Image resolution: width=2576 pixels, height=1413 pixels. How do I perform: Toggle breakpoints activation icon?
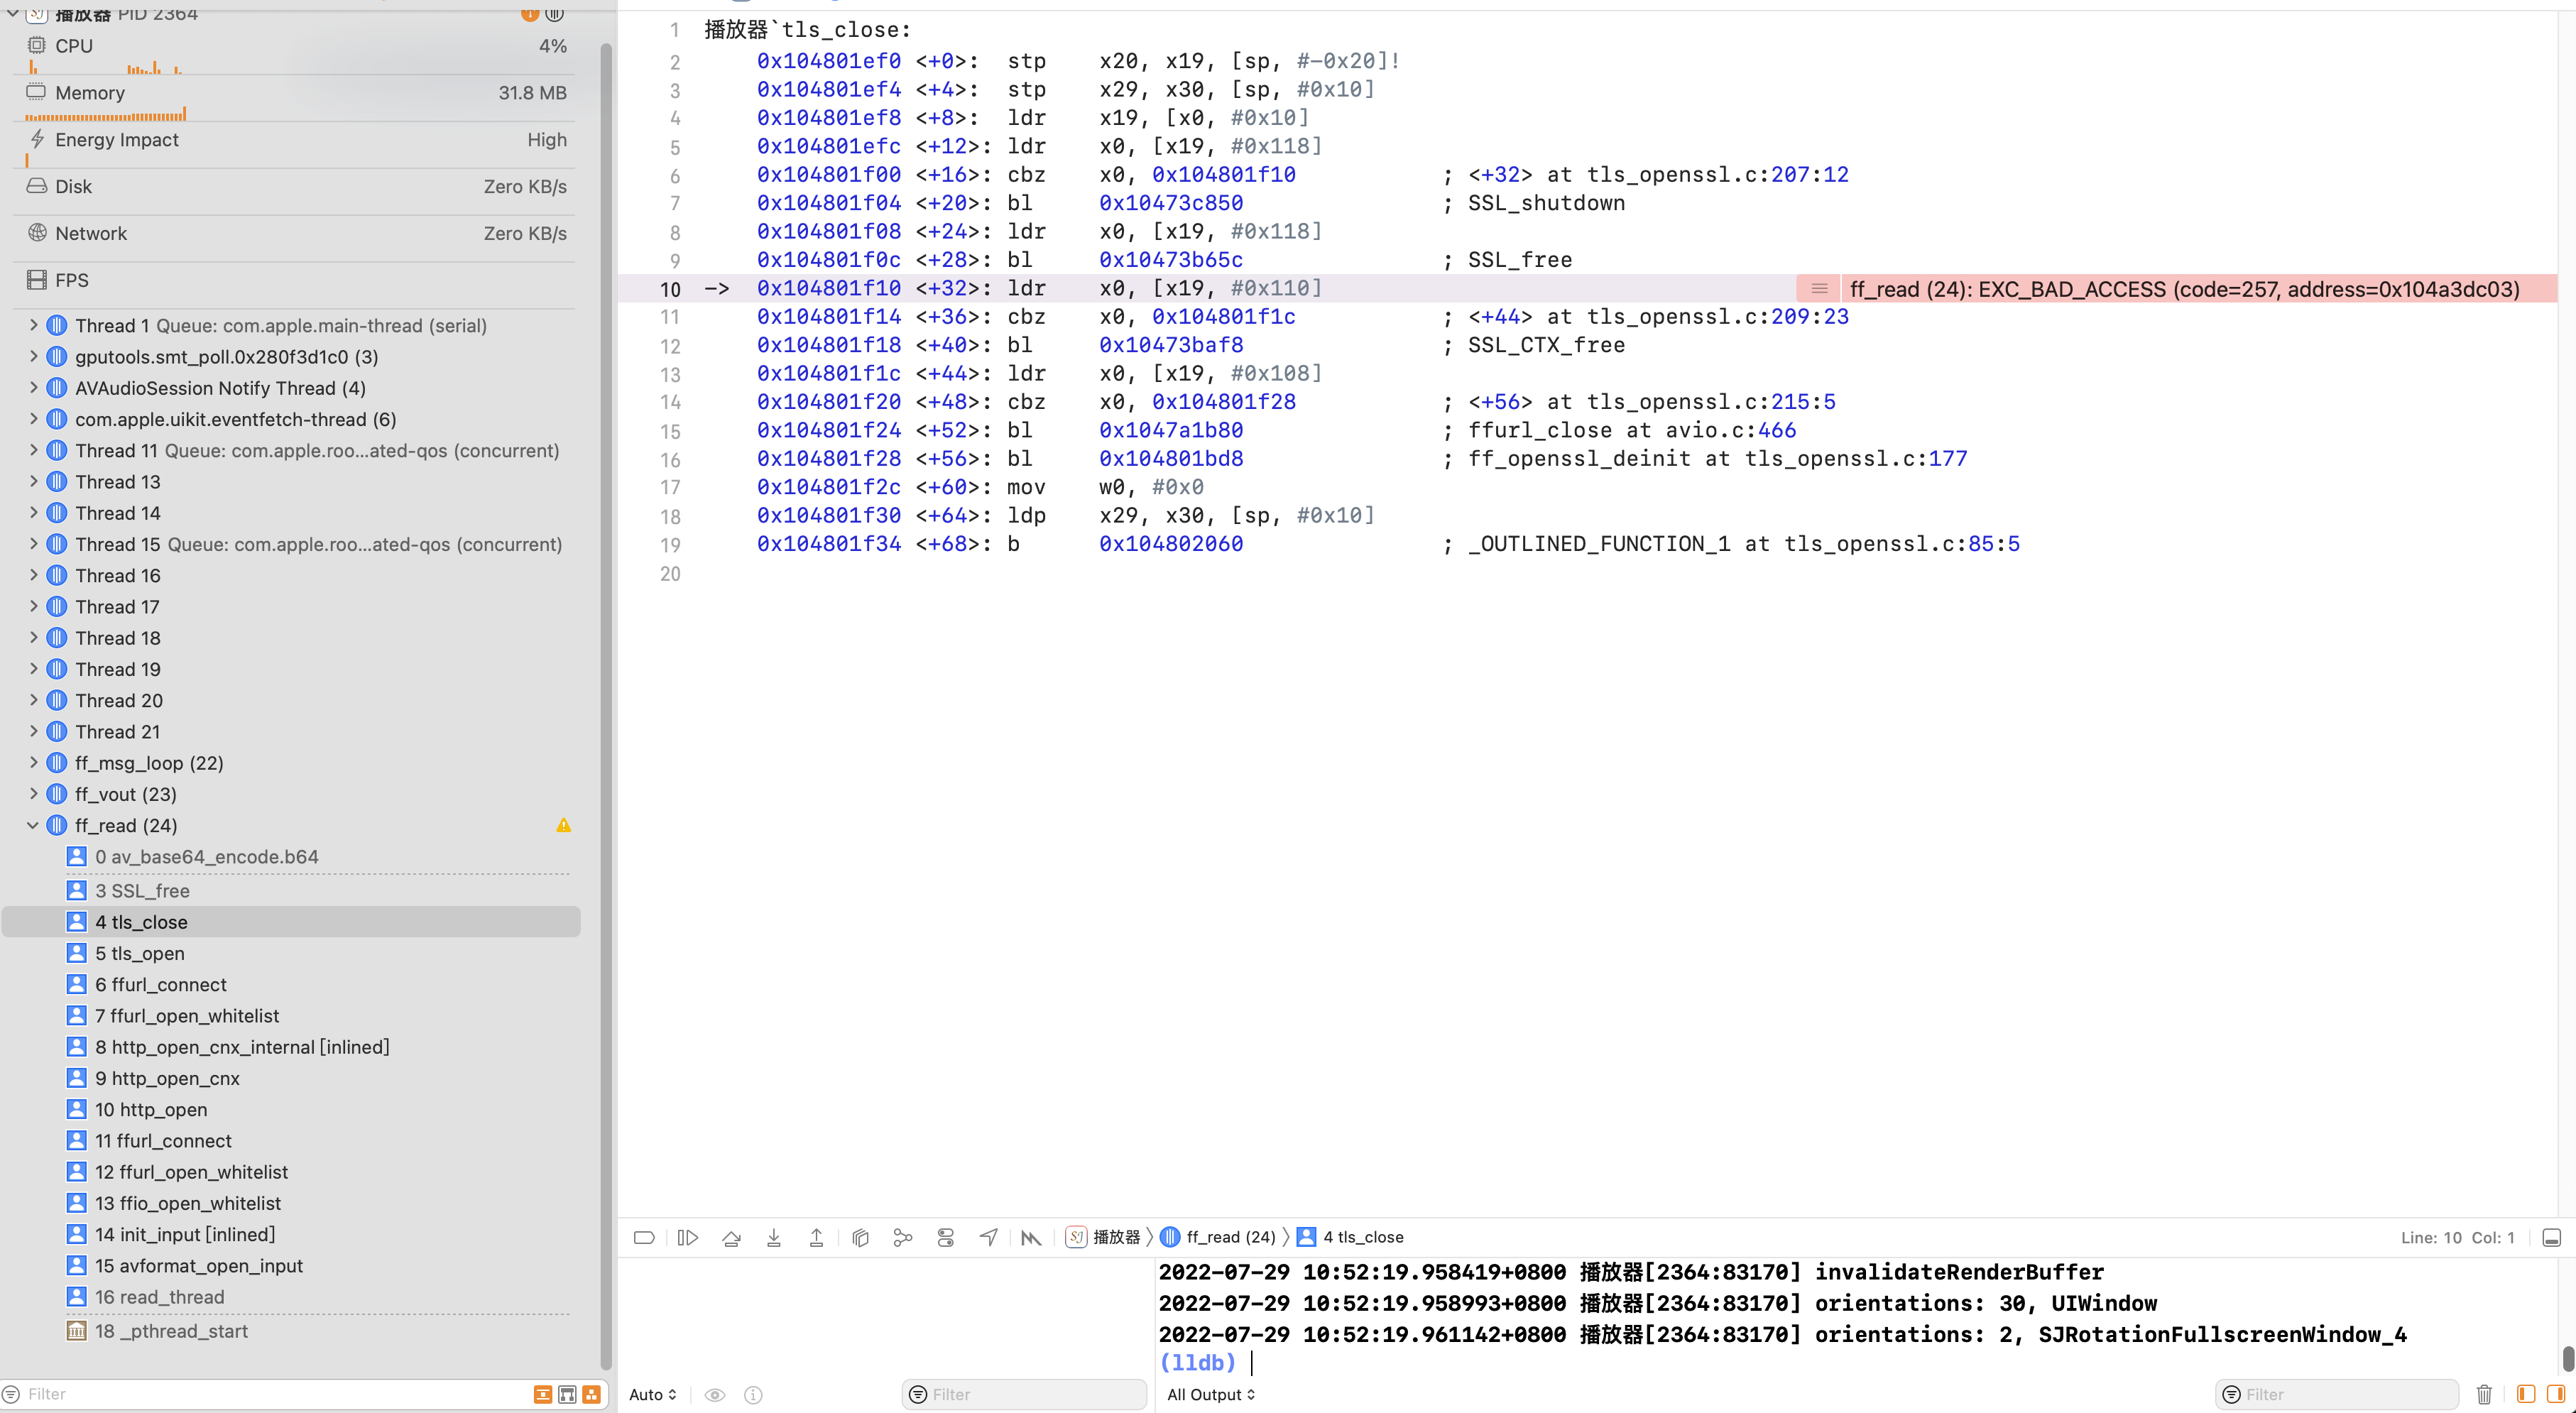(644, 1237)
